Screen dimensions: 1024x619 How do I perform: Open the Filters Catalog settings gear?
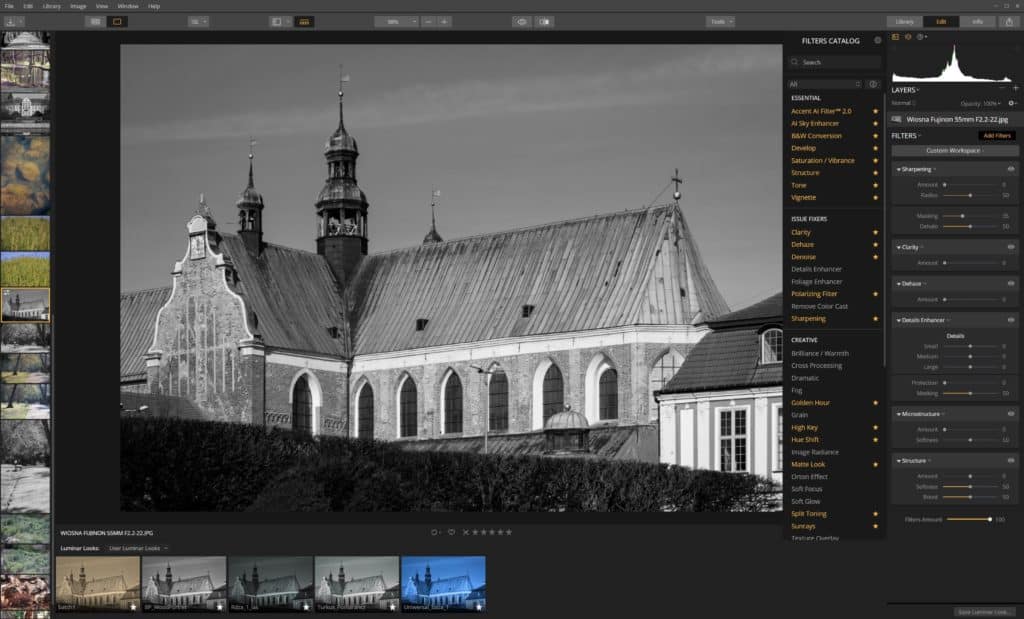pyautogui.click(x=878, y=41)
